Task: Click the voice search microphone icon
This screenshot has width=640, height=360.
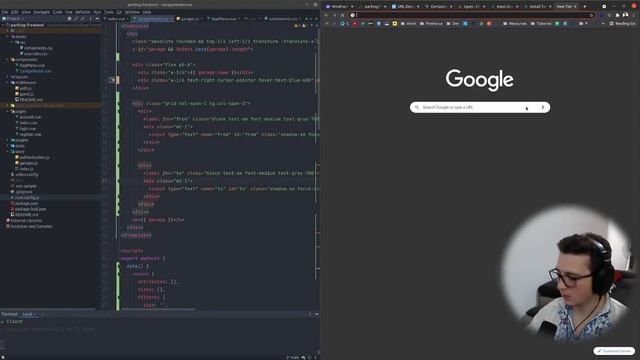Action: point(542,107)
